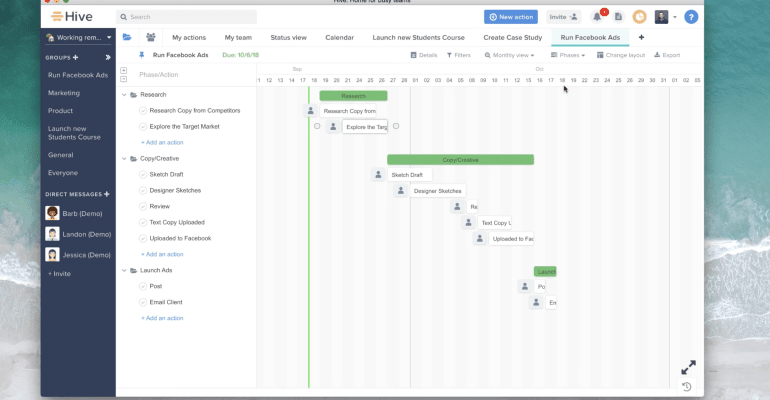This screenshot has height=400, width=770.
Task: Click assignee icon for Research Copy bar
Action: [310, 111]
